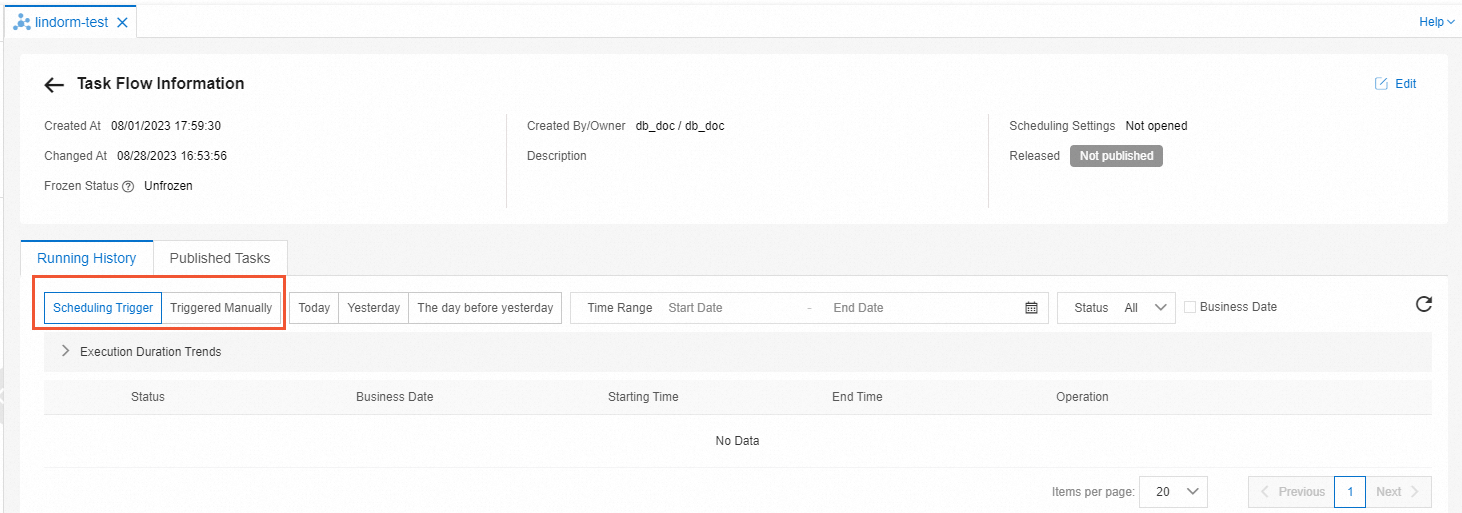Click the back arrow beside Task Flow Information

pyautogui.click(x=54, y=85)
